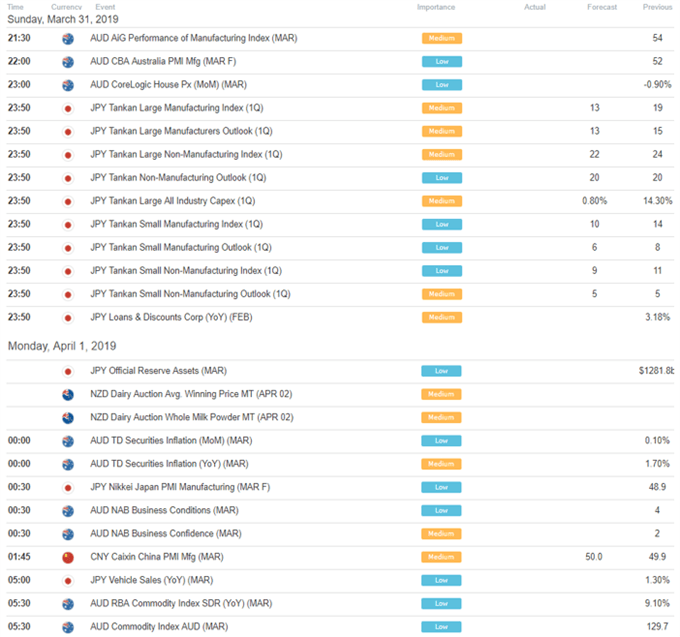Click China flag for Caixin China PMI Mfg

click(x=68, y=558)
